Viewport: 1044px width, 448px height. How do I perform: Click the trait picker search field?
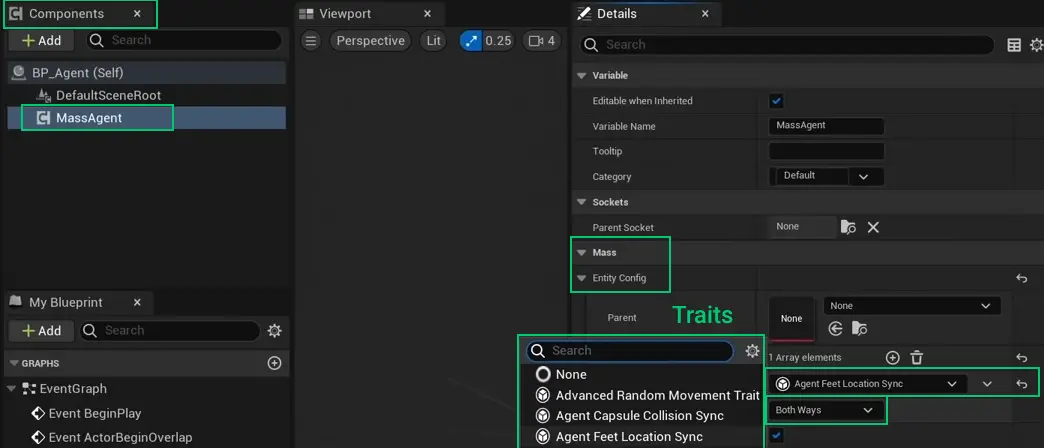coord(630,351)
